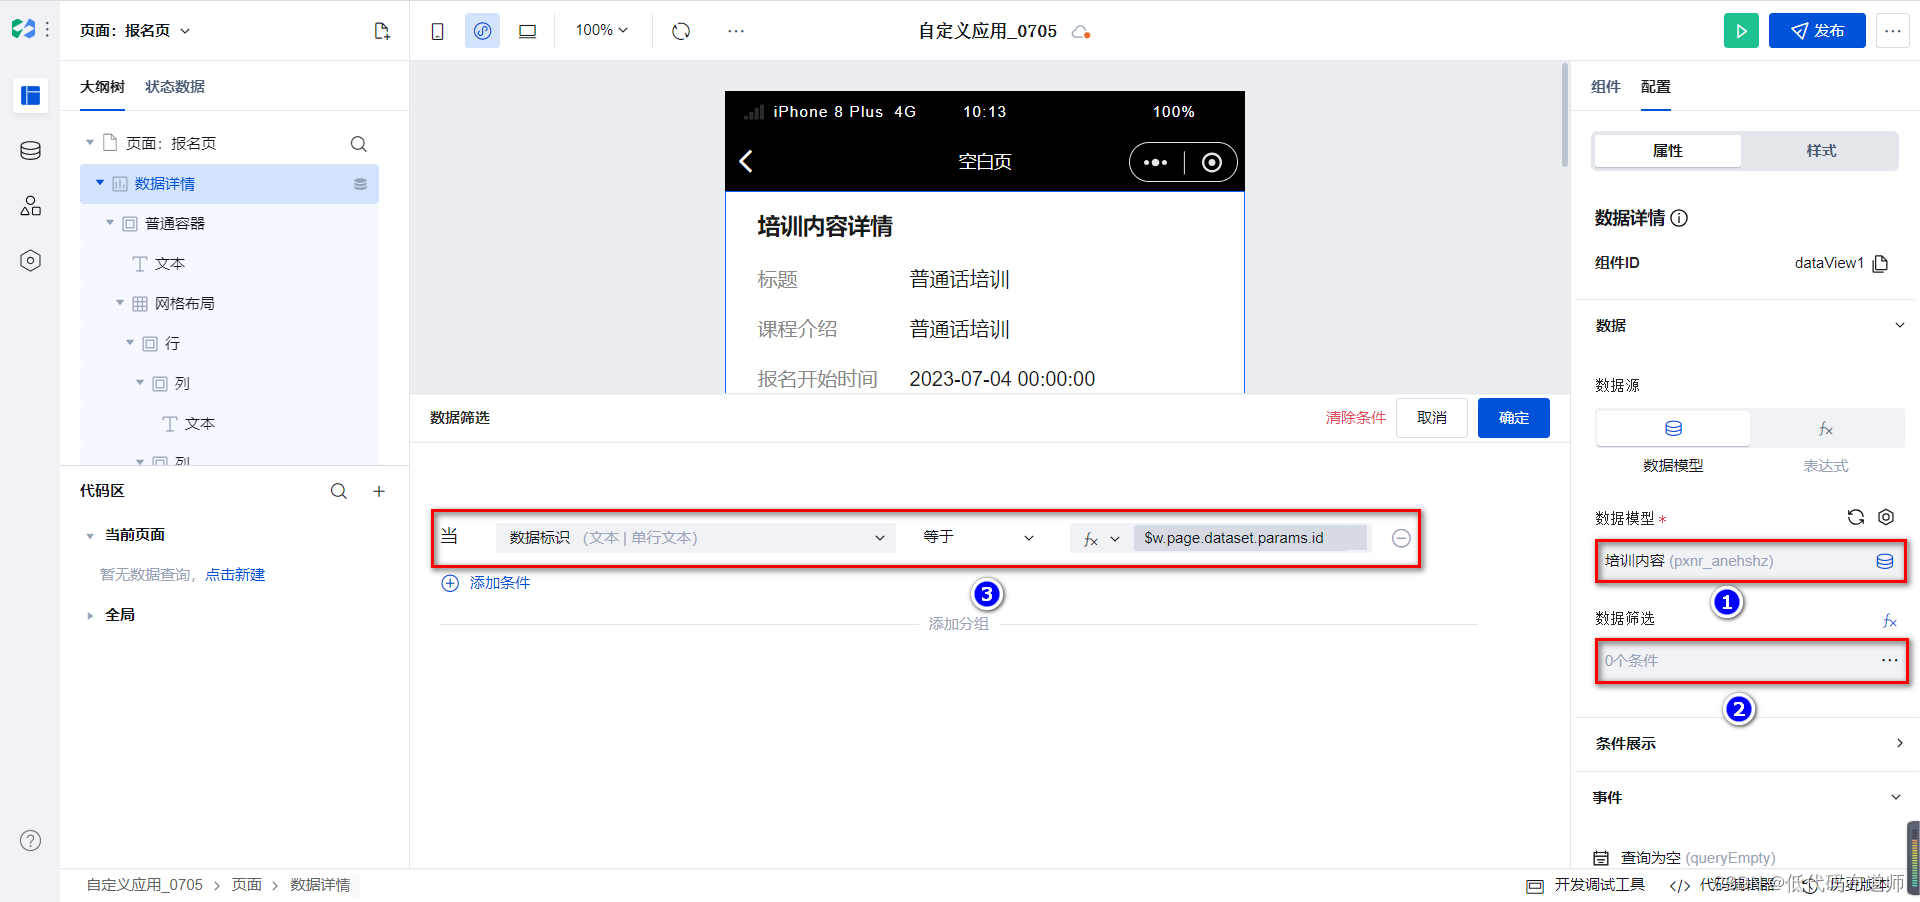
Task: Collapse the 当前页面 code section
Action: point(90,535)
